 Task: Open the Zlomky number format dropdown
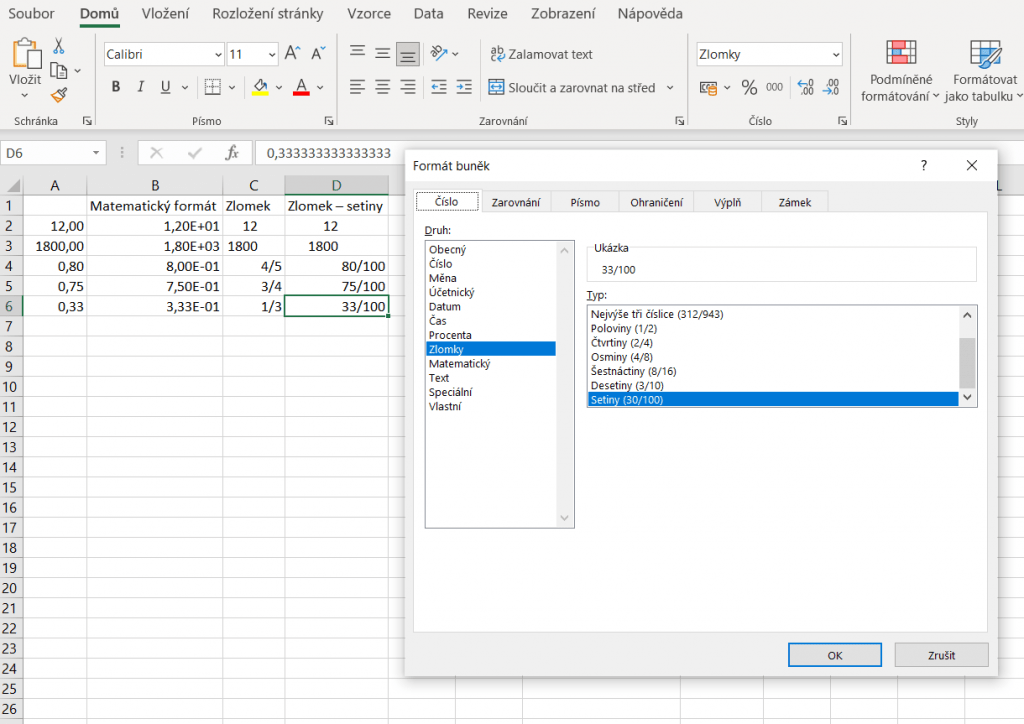click(x=835, y=54)
